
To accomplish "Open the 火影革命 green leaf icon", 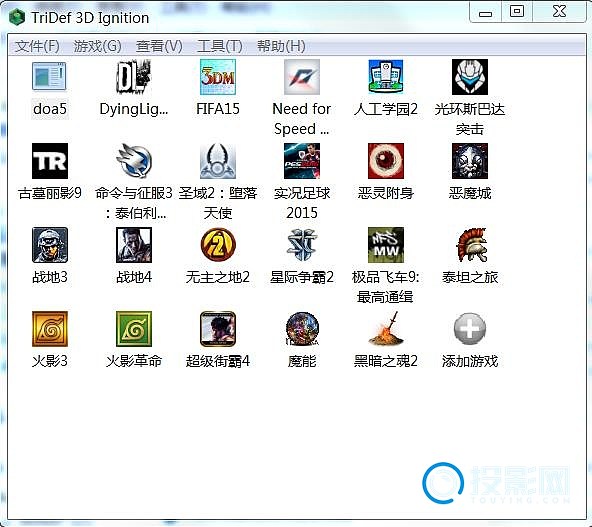I will tap(134, 329).
